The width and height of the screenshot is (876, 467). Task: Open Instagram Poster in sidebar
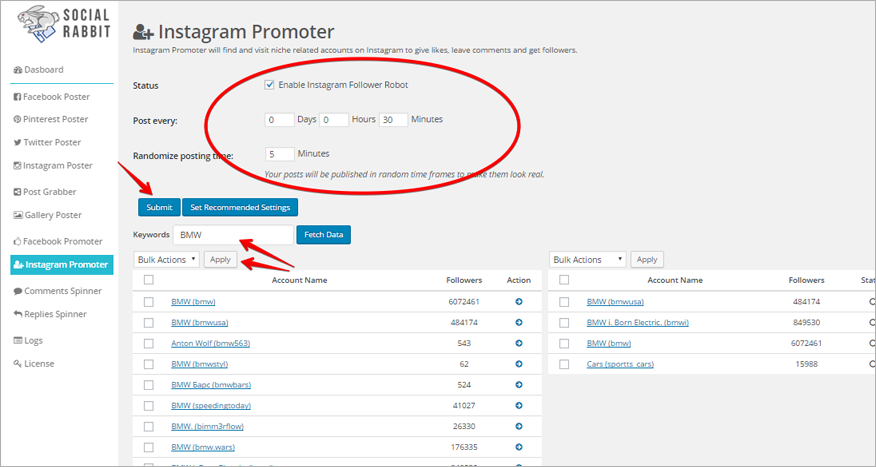tap(53, 165)
